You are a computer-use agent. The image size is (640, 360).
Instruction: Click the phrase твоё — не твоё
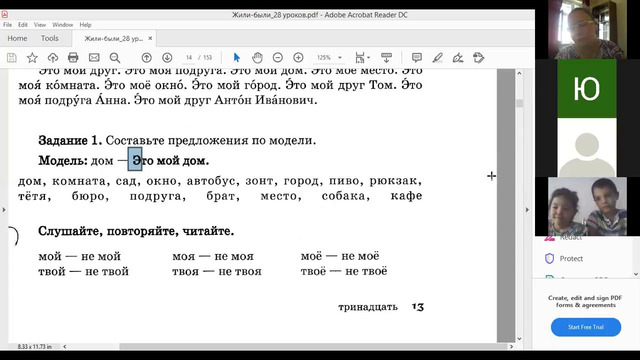pyautogui.click(x=344, y=271)
